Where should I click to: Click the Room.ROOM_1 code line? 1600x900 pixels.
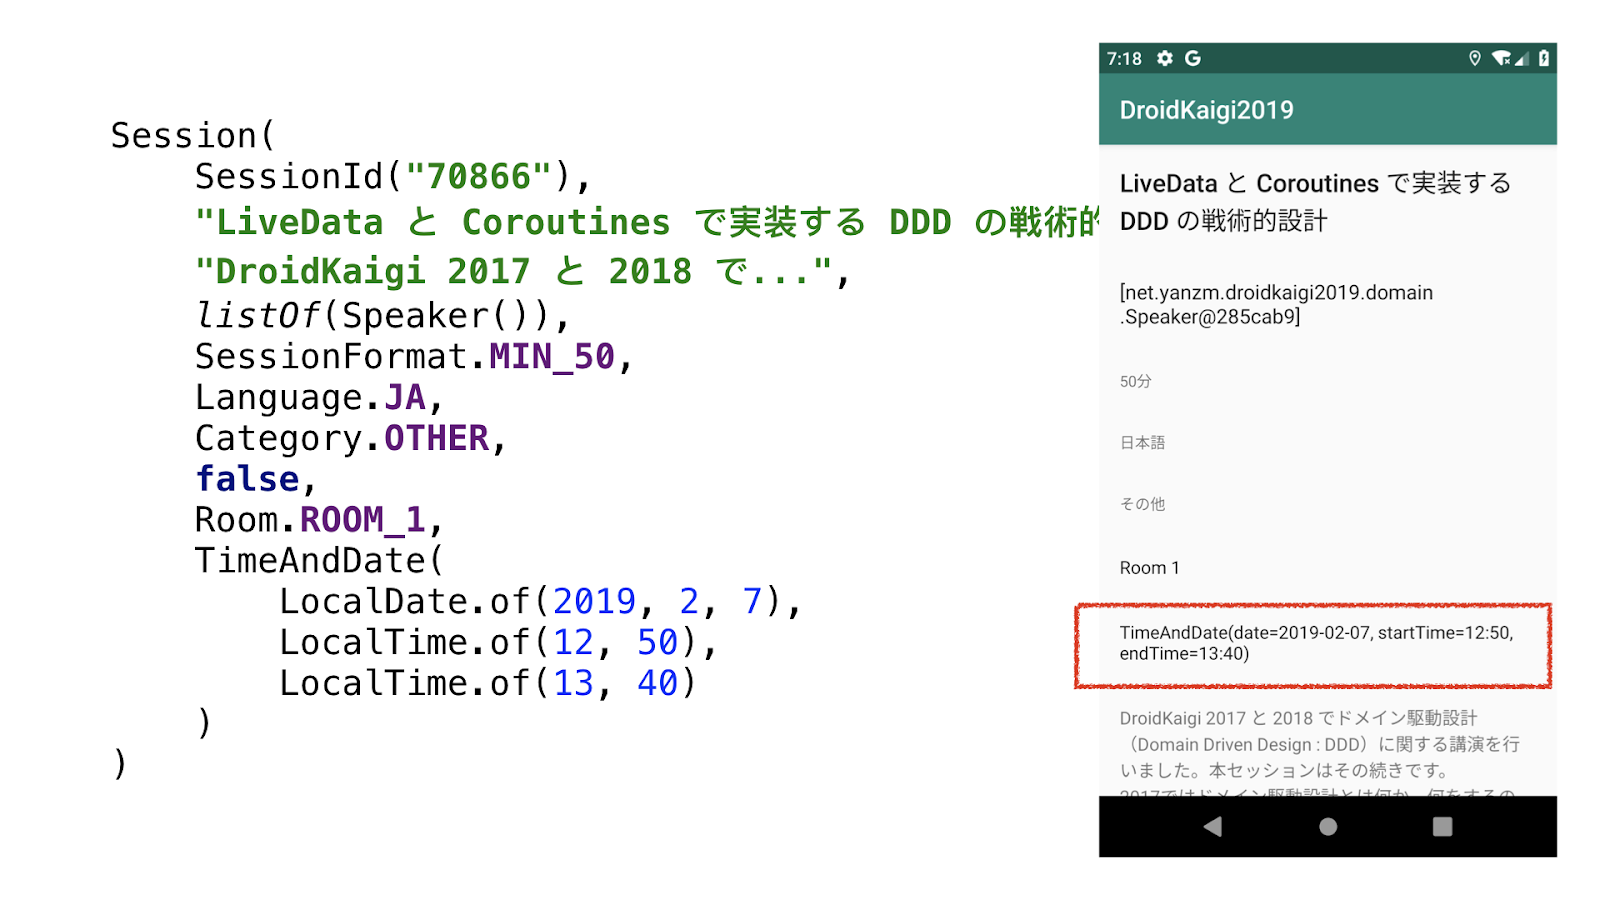pyautogui.click(x=319, y=520)
